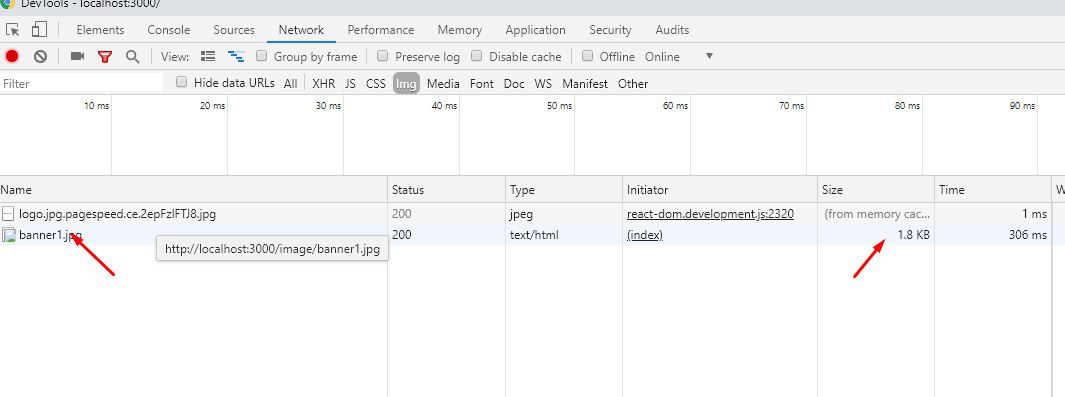Enable the Group by frame checkbox

(x=261, y=56)
